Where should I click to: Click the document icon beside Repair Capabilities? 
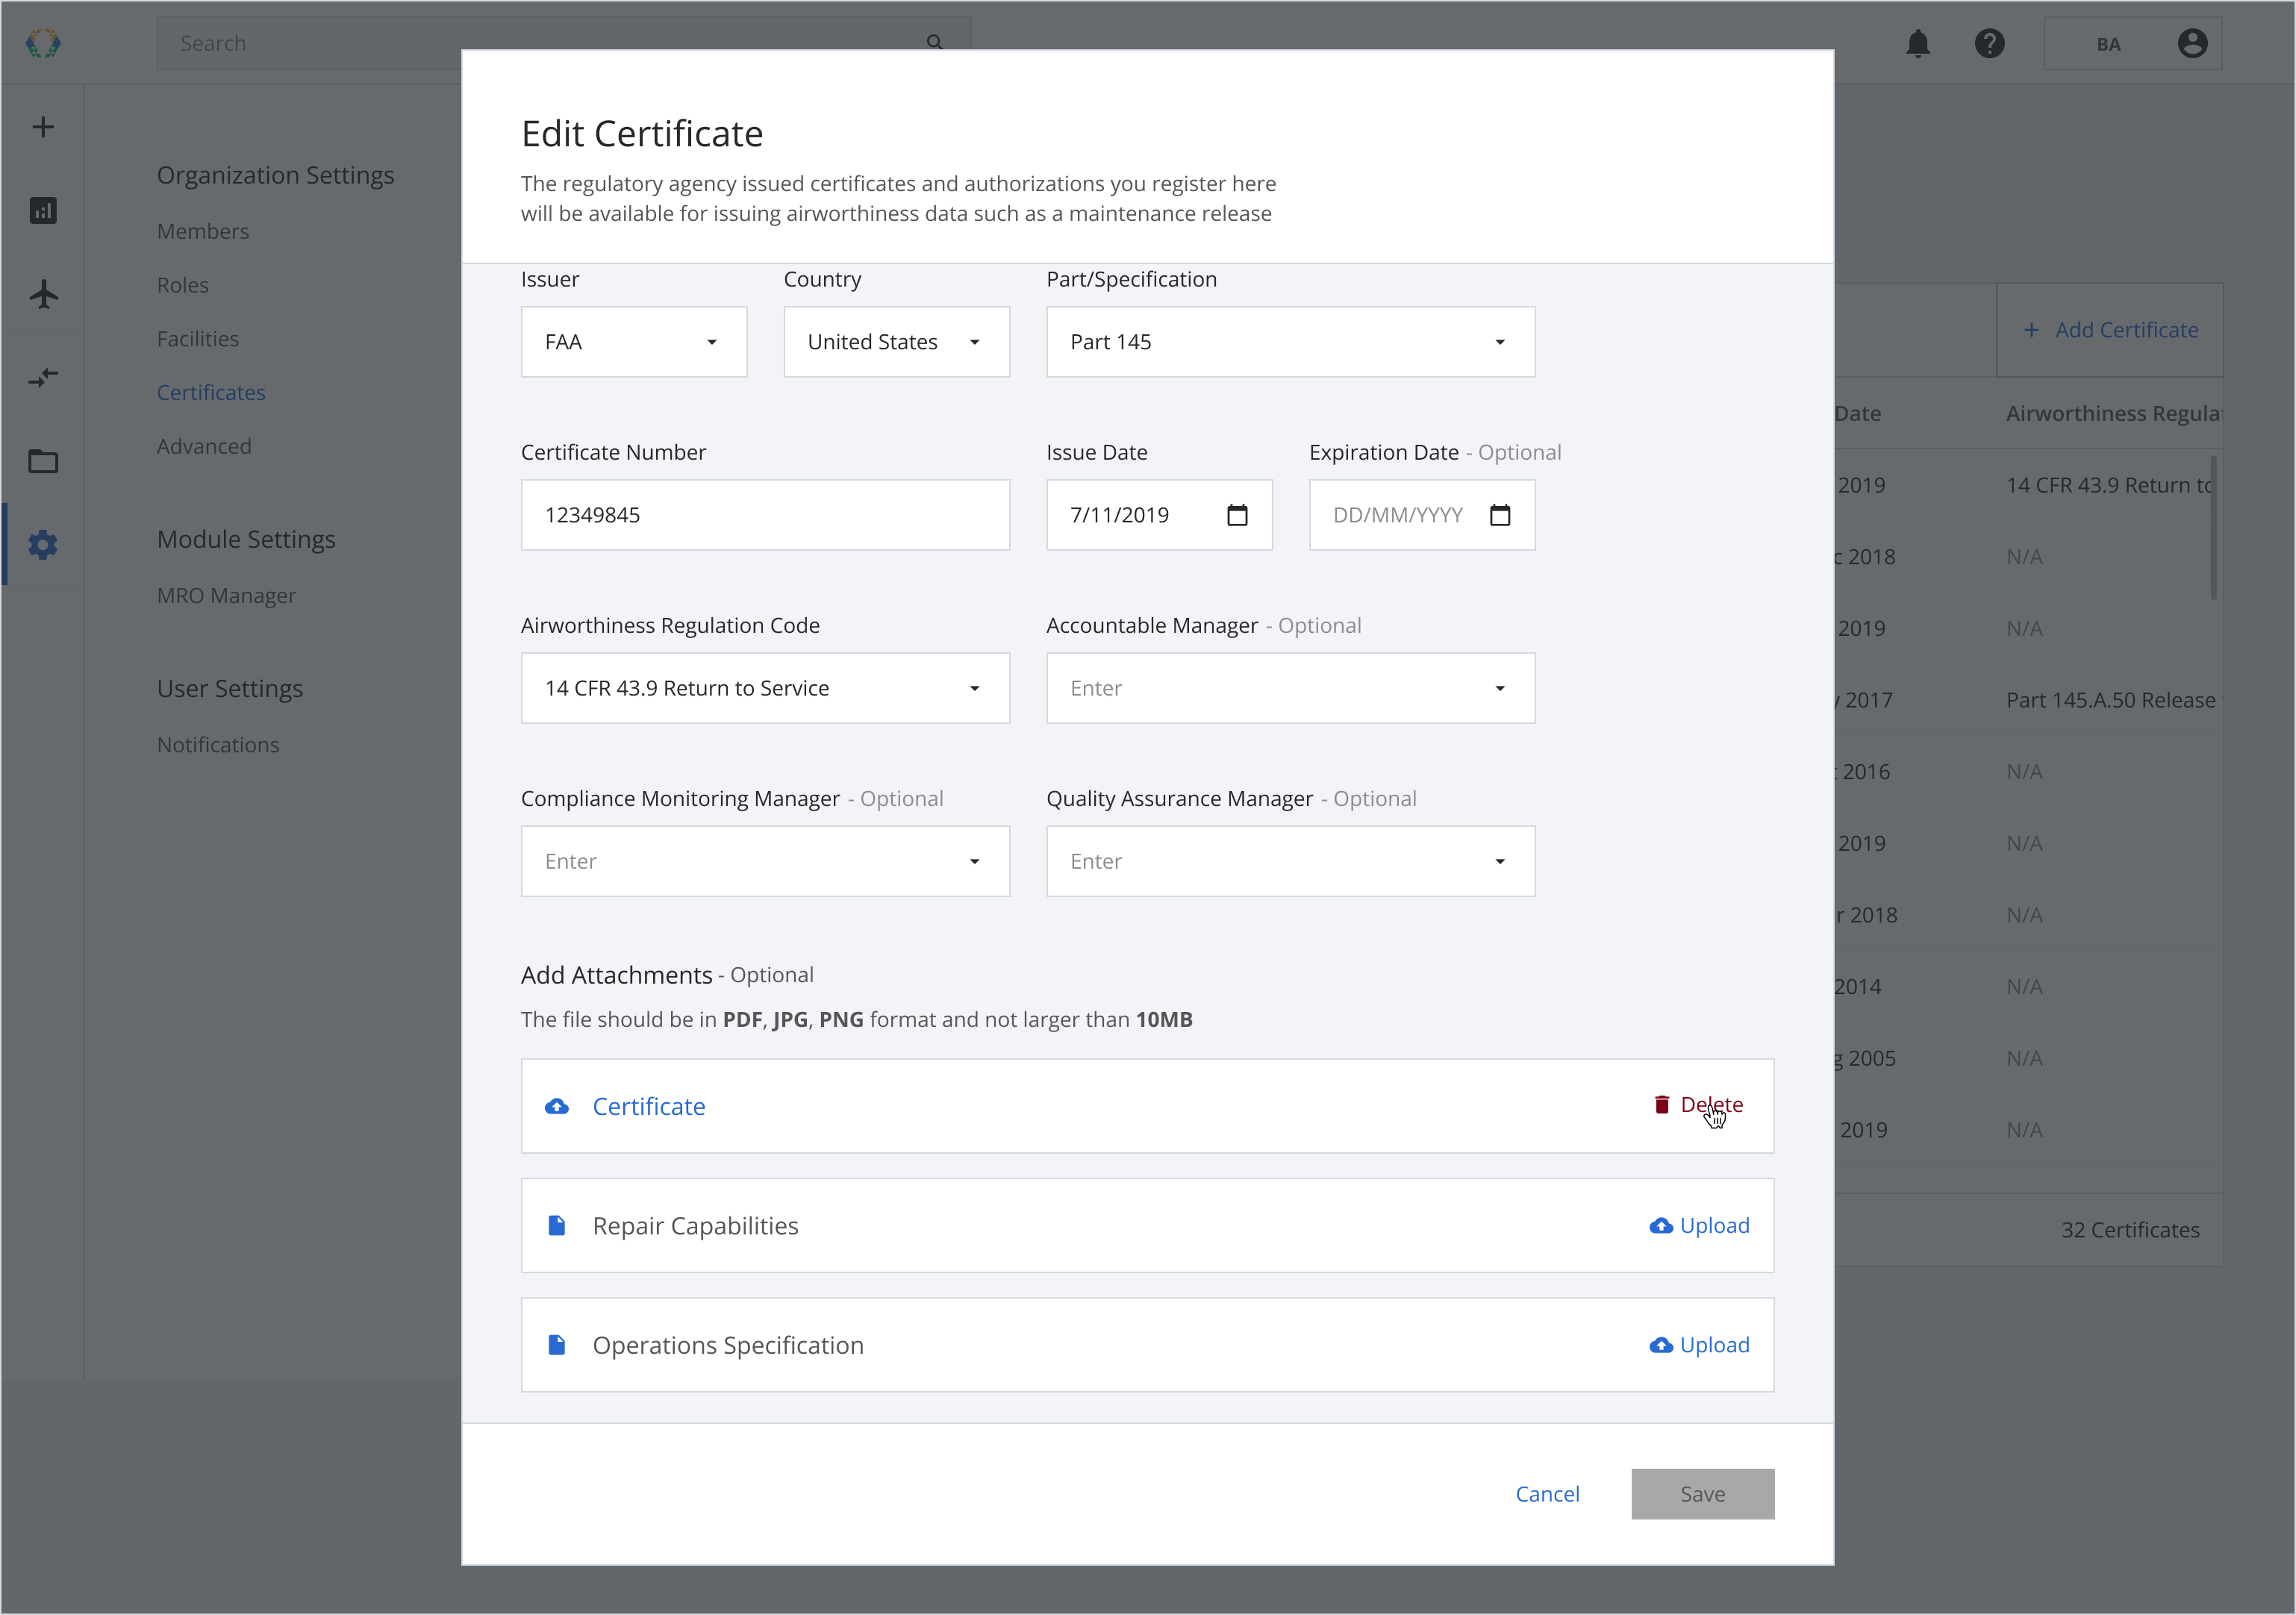[x=557, y=1225]
